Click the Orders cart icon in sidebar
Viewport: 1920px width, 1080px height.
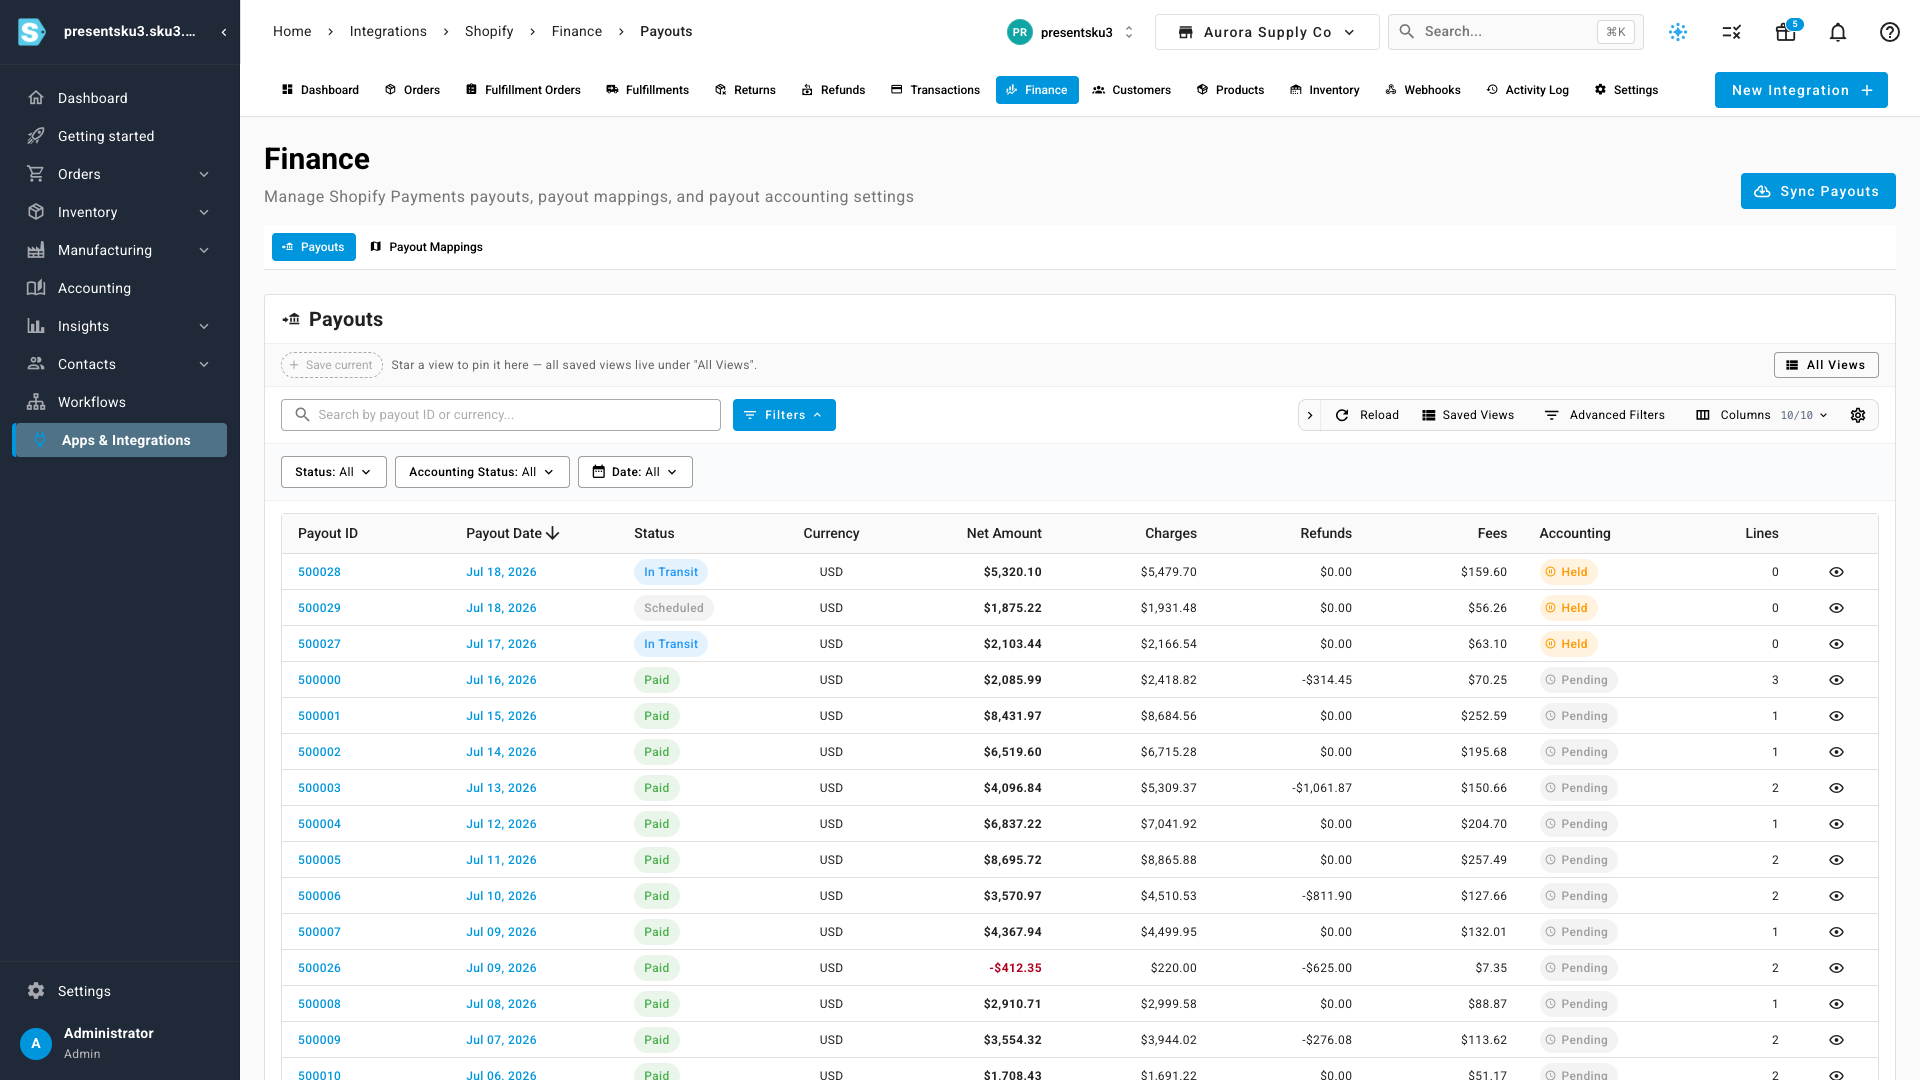click(x=36, y=174)
